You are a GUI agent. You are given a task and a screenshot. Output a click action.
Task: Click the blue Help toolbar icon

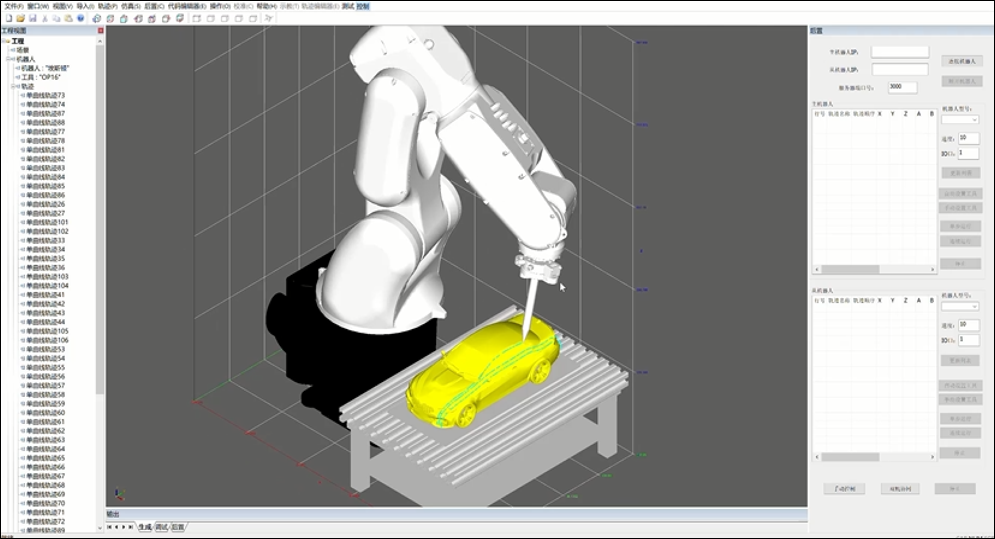81,18
